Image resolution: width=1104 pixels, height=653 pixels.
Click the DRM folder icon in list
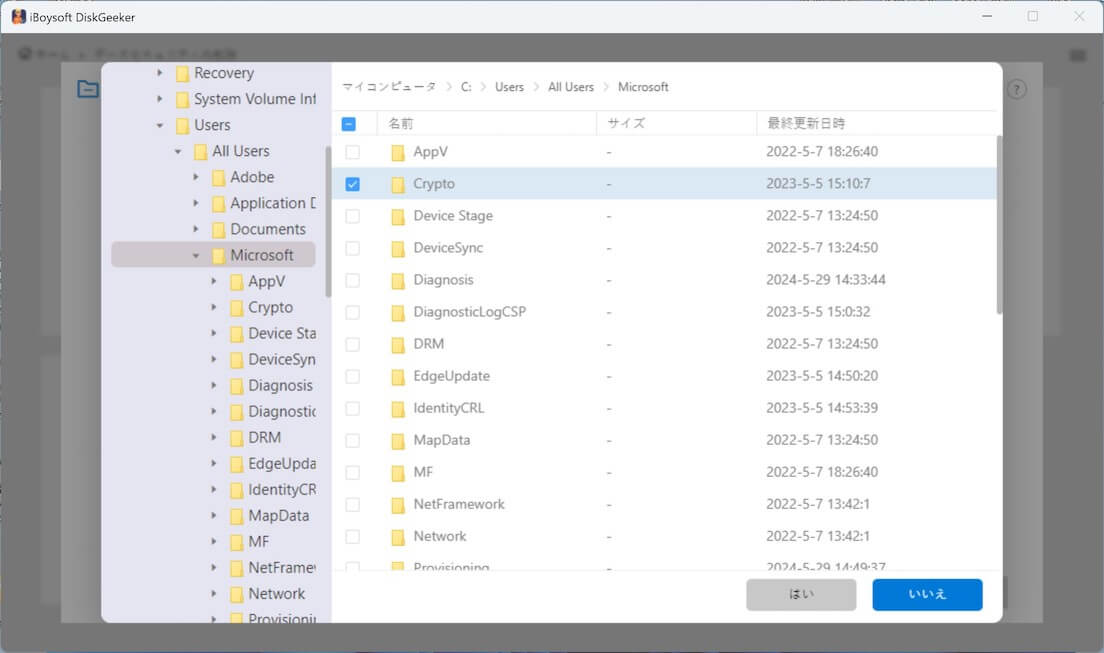click(398, 344)
